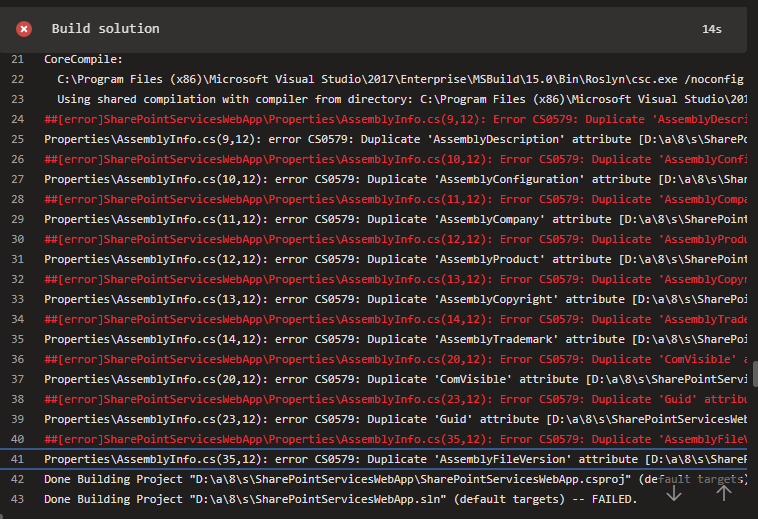The height and width of the screenshot is (520, 758).
Task: Select line 25 duplicate AssemblyDescription error
Action: coord(373,139)
